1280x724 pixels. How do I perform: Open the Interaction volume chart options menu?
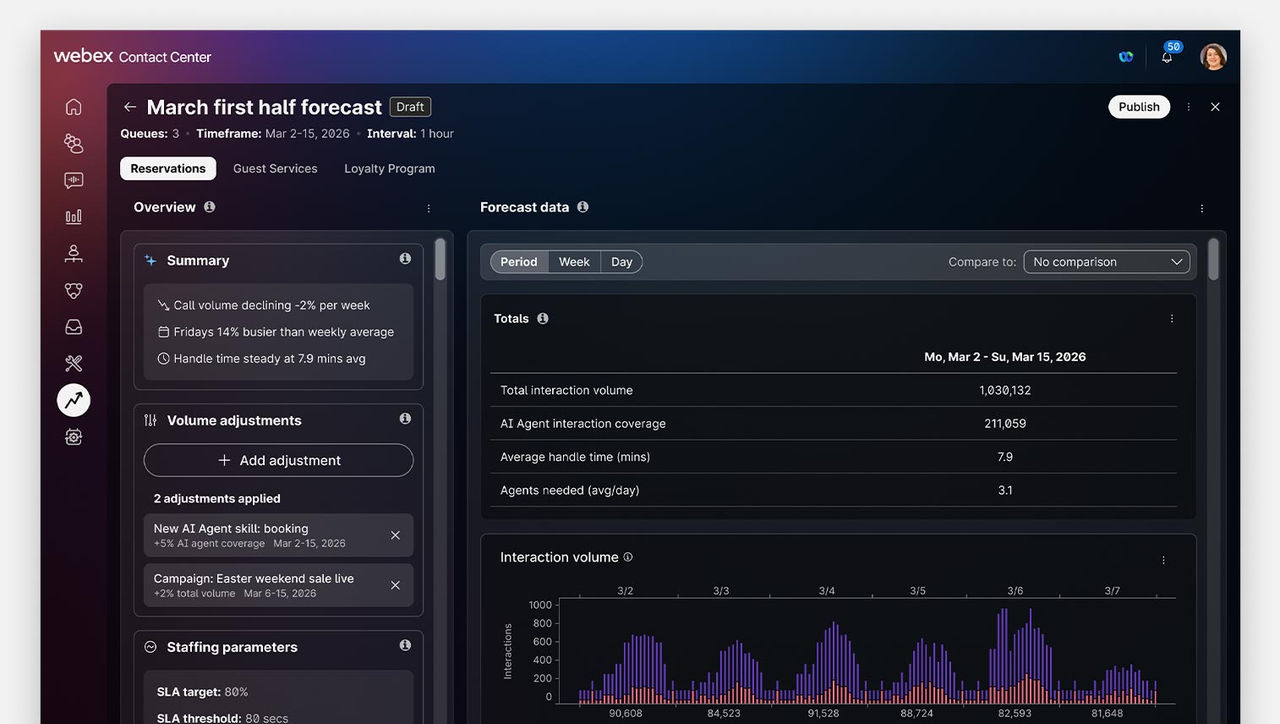(1163, 560)
